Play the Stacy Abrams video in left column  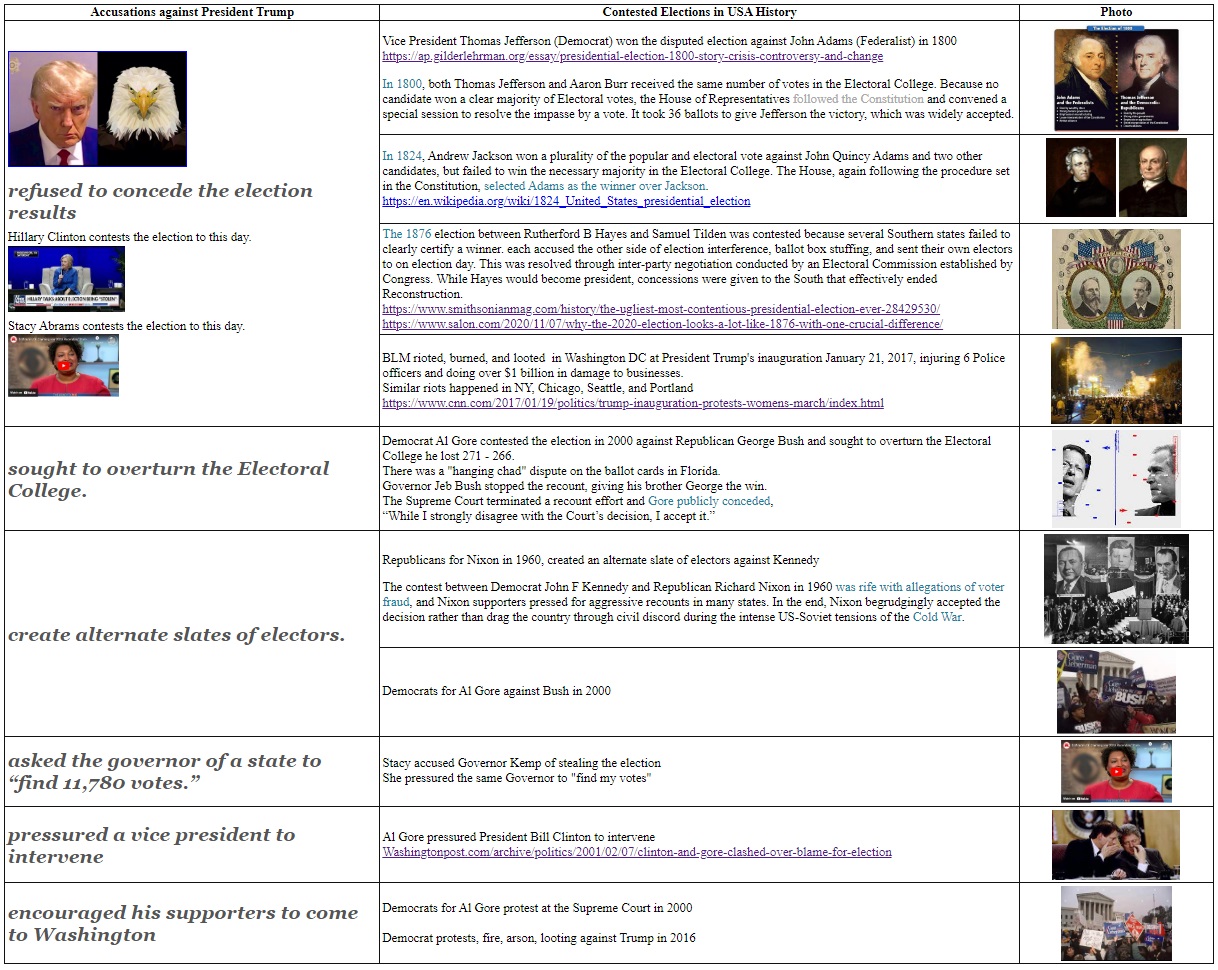63,366
